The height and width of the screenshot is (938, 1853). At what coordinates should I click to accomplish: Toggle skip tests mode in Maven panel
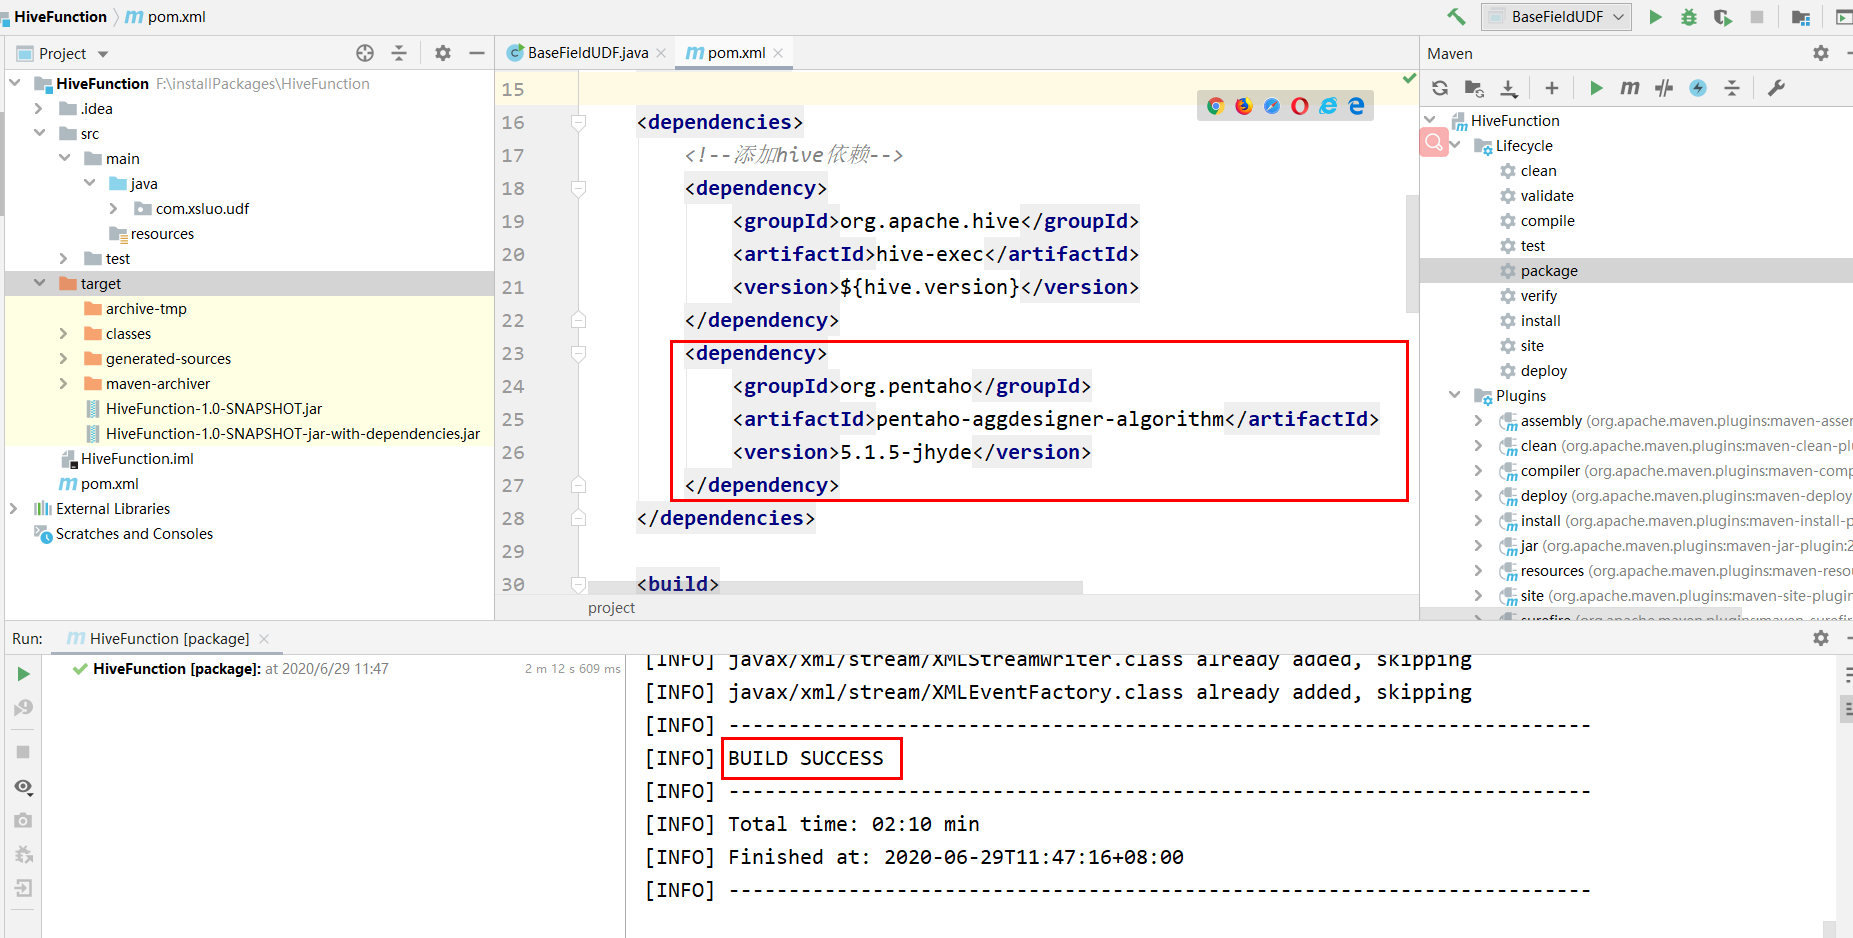click(1663, 88)
